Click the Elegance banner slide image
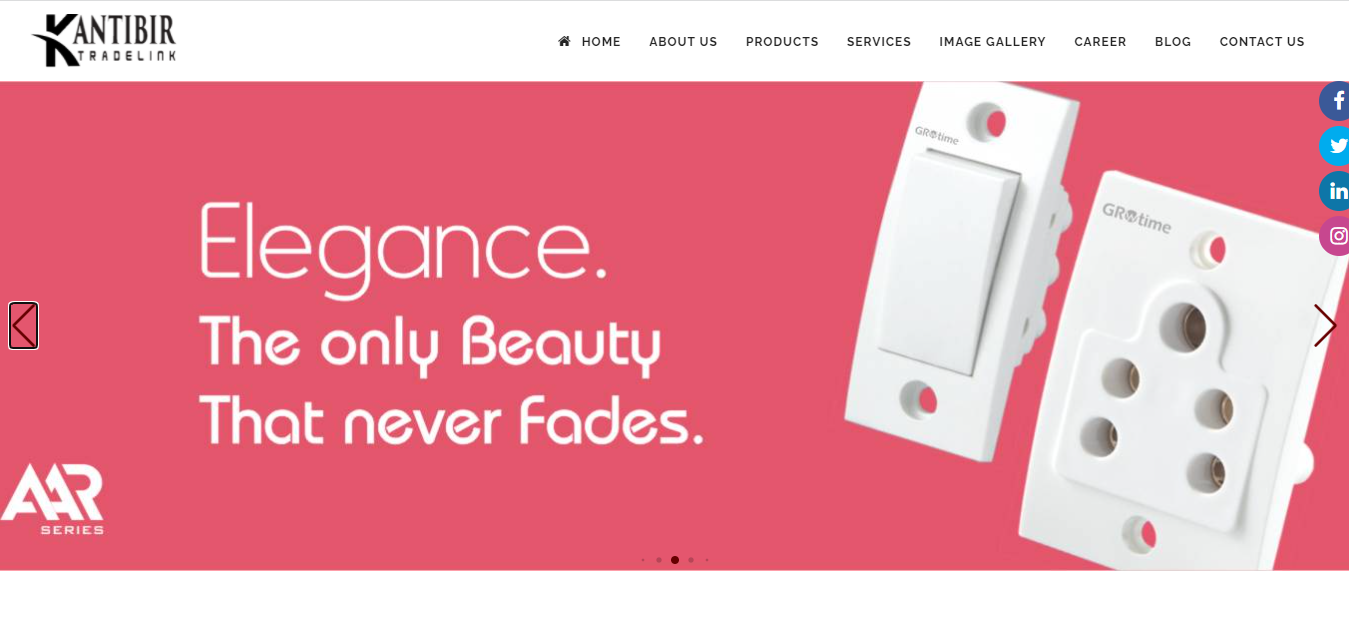1349x633 pixels. point(674,326)
